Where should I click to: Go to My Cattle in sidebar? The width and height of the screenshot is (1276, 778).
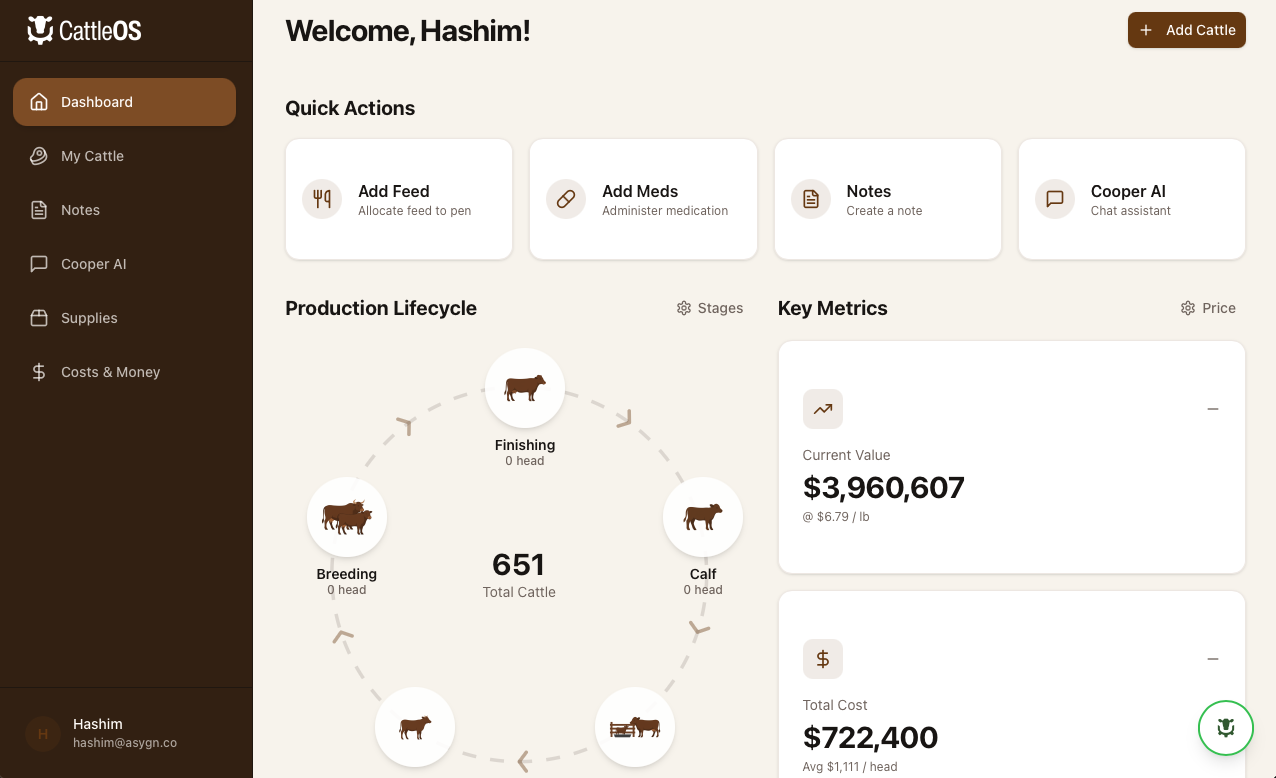(92, 156)
